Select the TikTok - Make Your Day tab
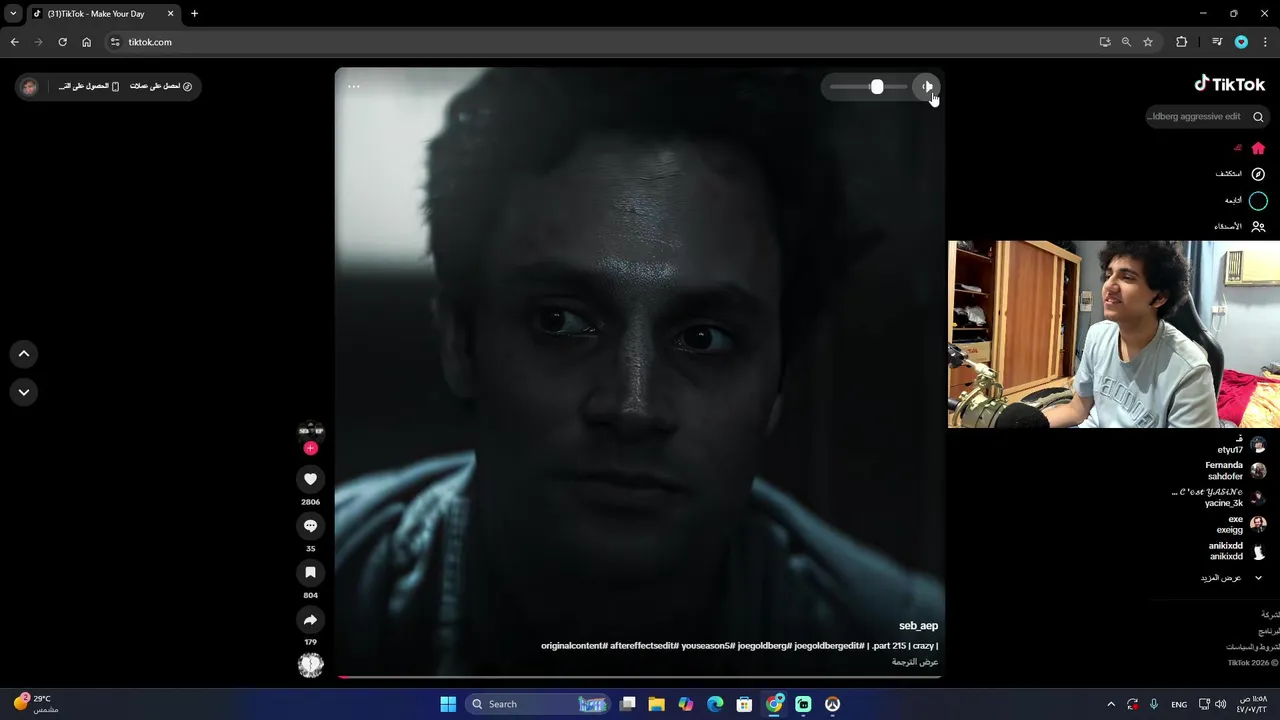 pyautogui.click(x=103, y=14)
